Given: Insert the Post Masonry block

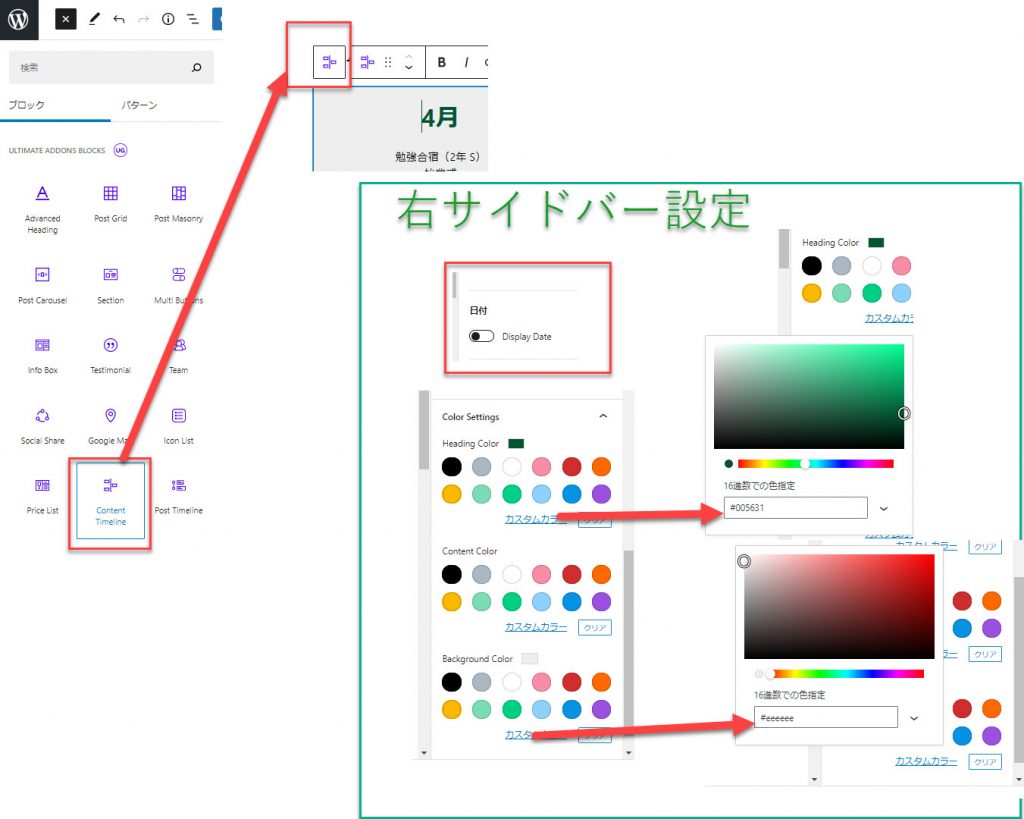Looking at the screenshot, I should pos(178,204).
